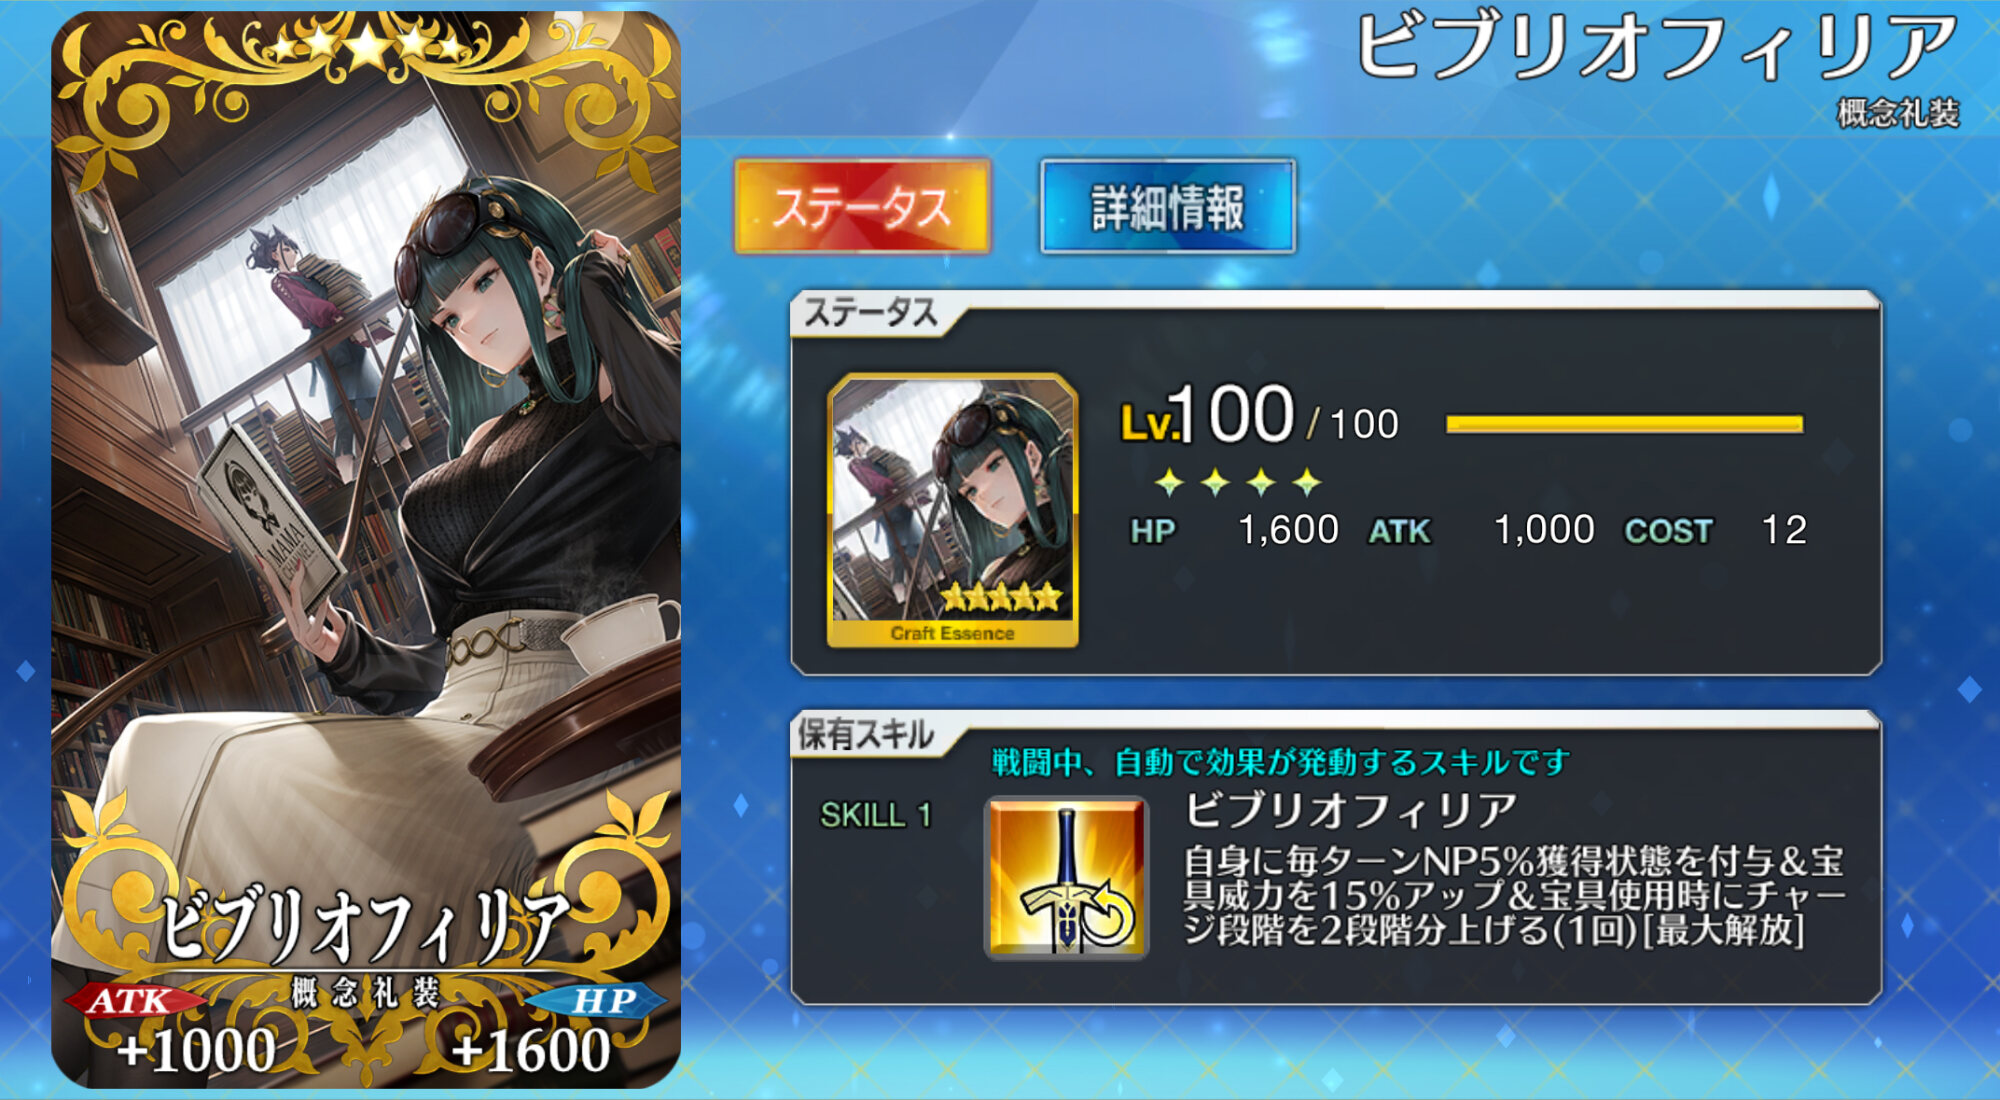The image size is (2000, 1100).
Task: Click the gold stars on thumbnail
Action: (1000, 598)
